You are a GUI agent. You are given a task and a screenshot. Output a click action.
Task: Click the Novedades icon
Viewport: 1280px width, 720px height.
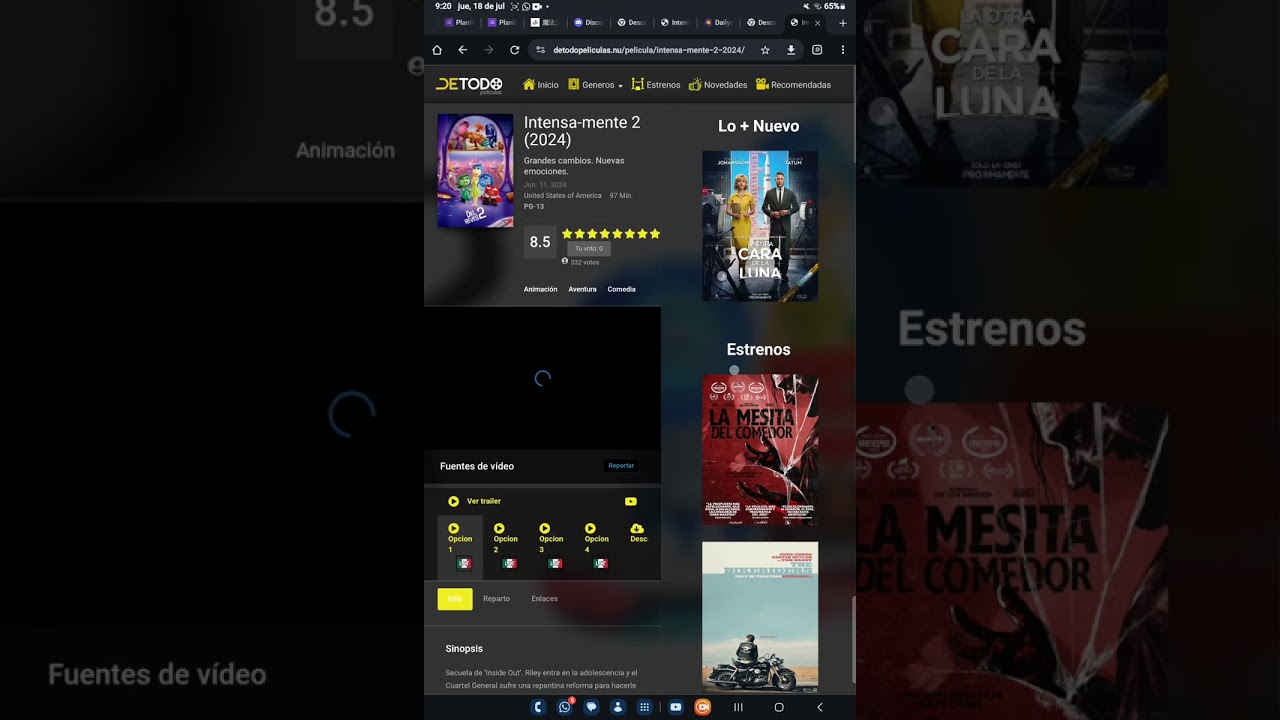(695, 84)
